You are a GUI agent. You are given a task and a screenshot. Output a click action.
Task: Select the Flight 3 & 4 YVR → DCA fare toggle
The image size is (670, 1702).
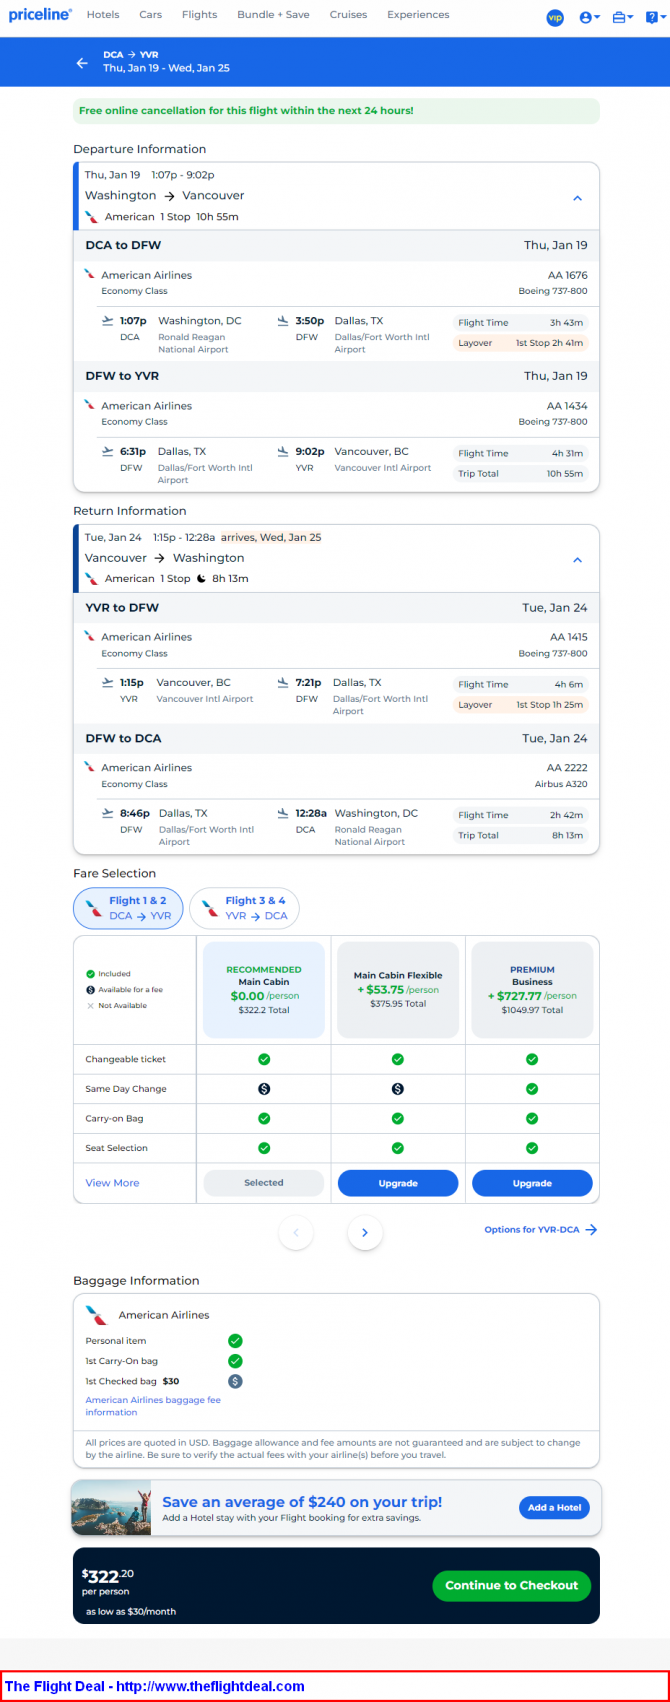[244, 908]
